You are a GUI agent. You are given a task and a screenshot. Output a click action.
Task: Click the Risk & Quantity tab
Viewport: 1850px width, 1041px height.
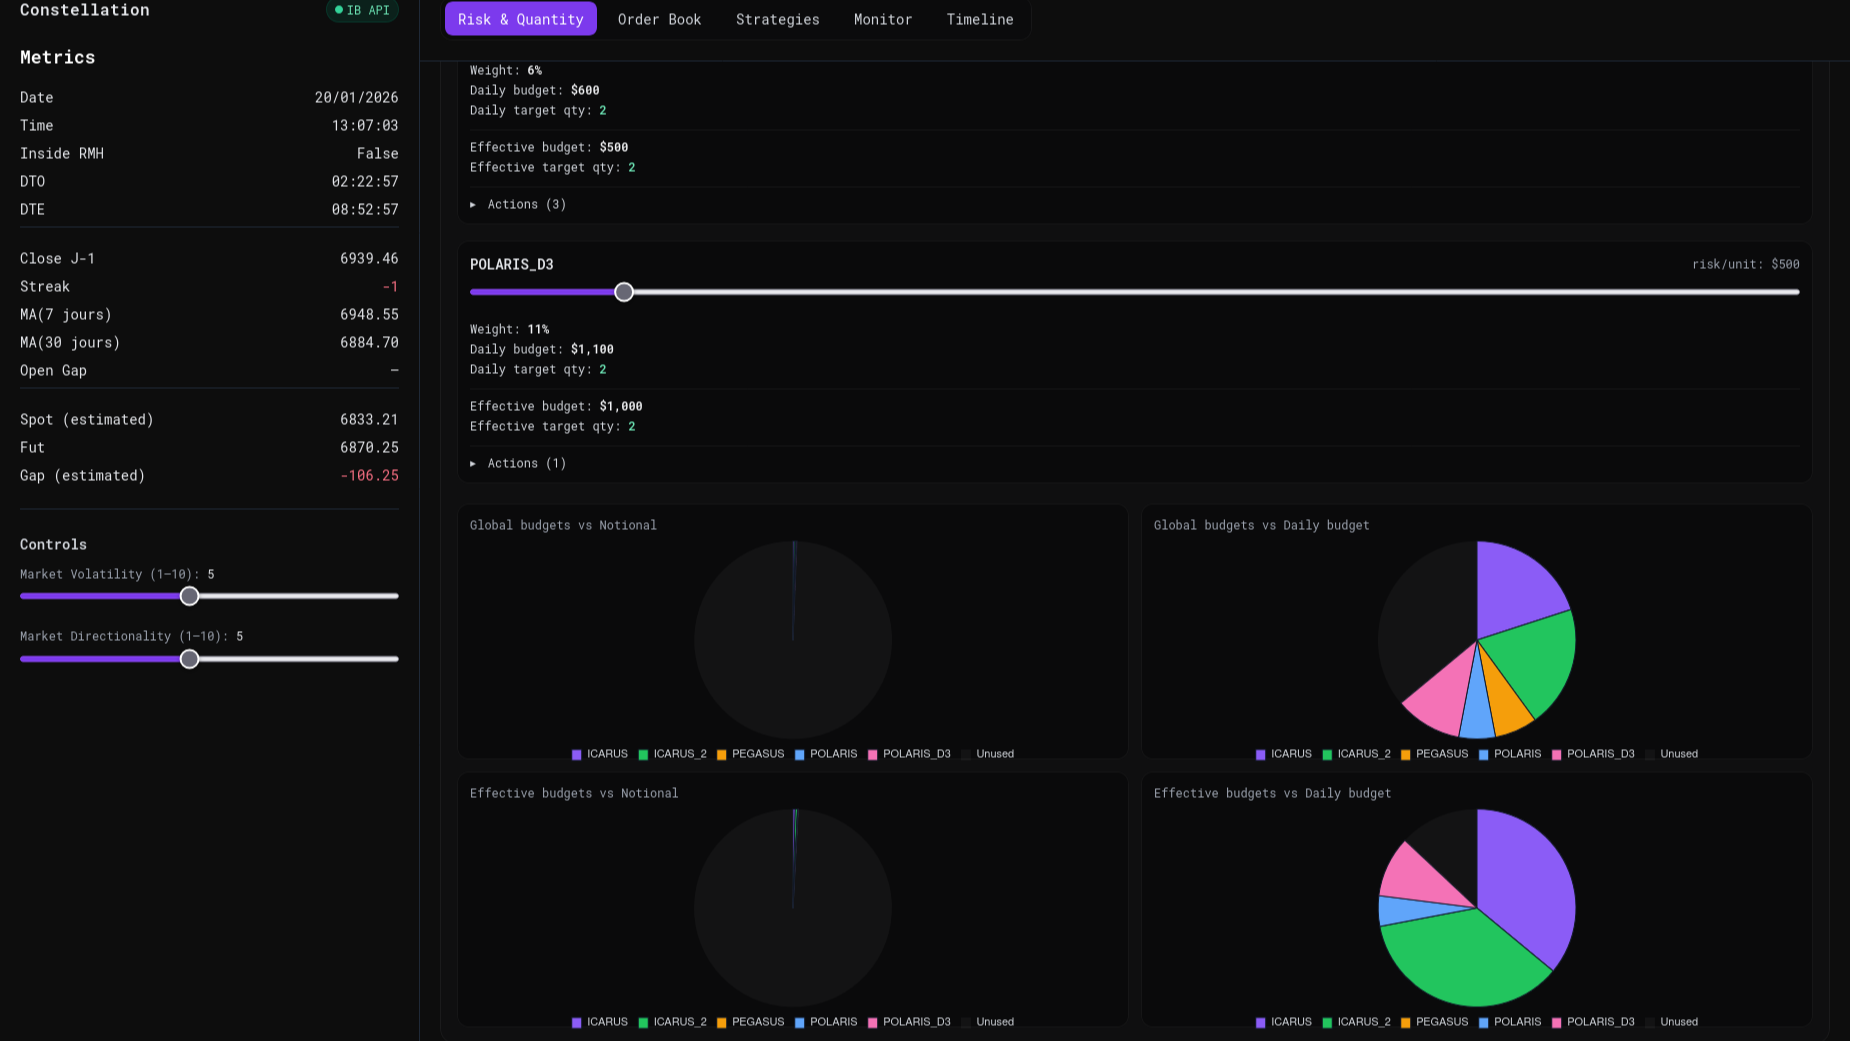coord(520,19)
